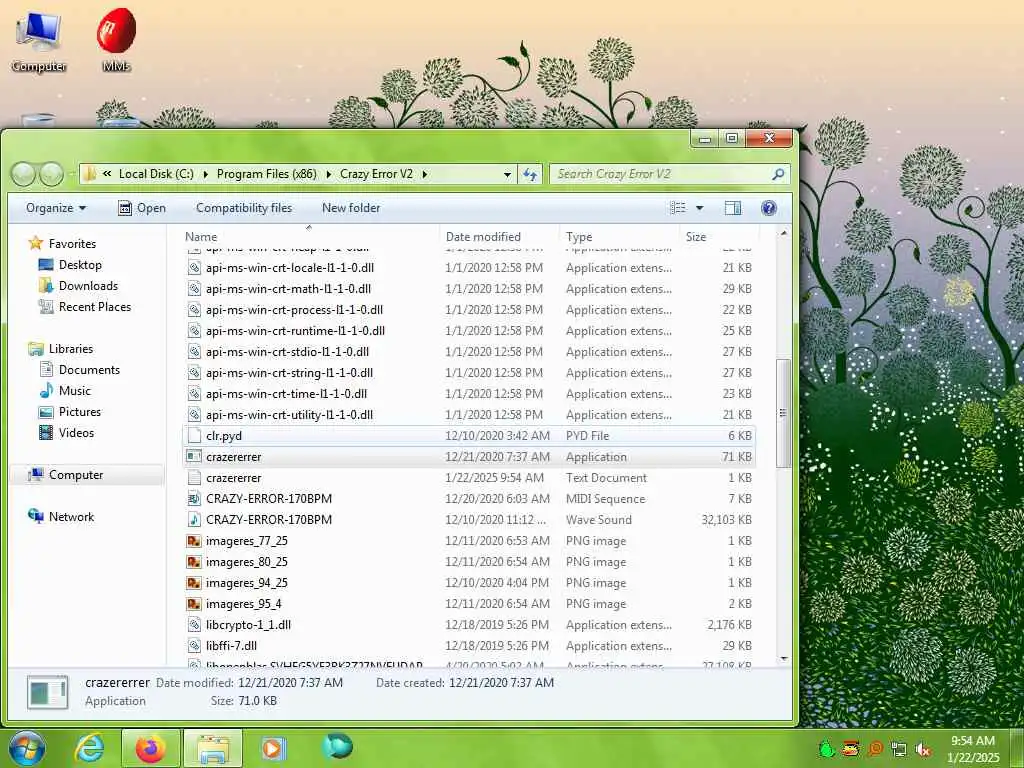The width and height of the screenshot is (1024, 768).
Task: Select the clr.pyd file icon
Action: (194, 436)
